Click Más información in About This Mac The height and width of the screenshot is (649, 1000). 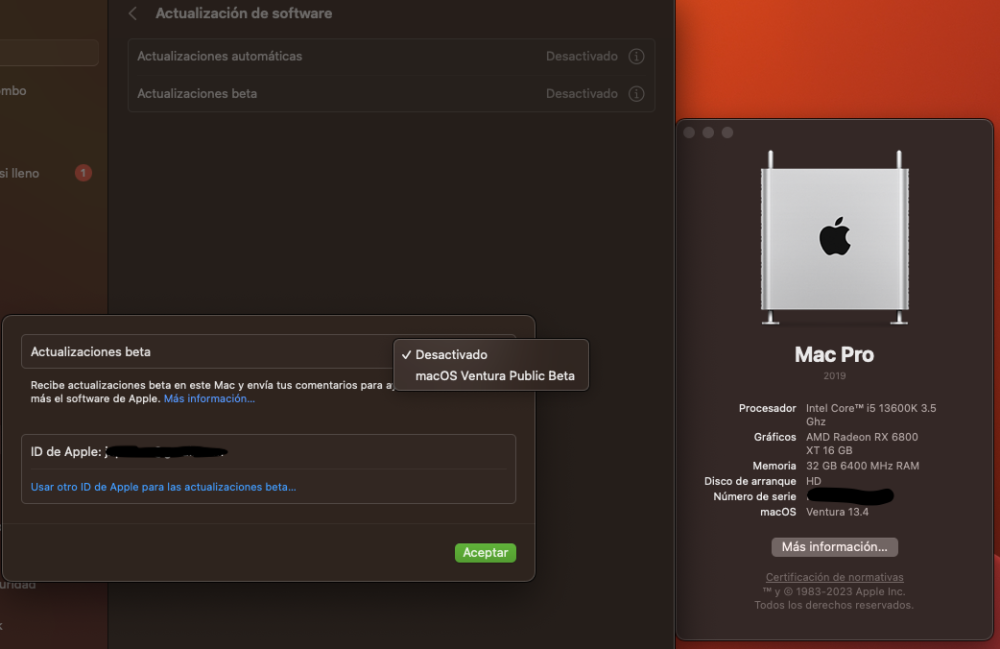[x=834, y=547]
